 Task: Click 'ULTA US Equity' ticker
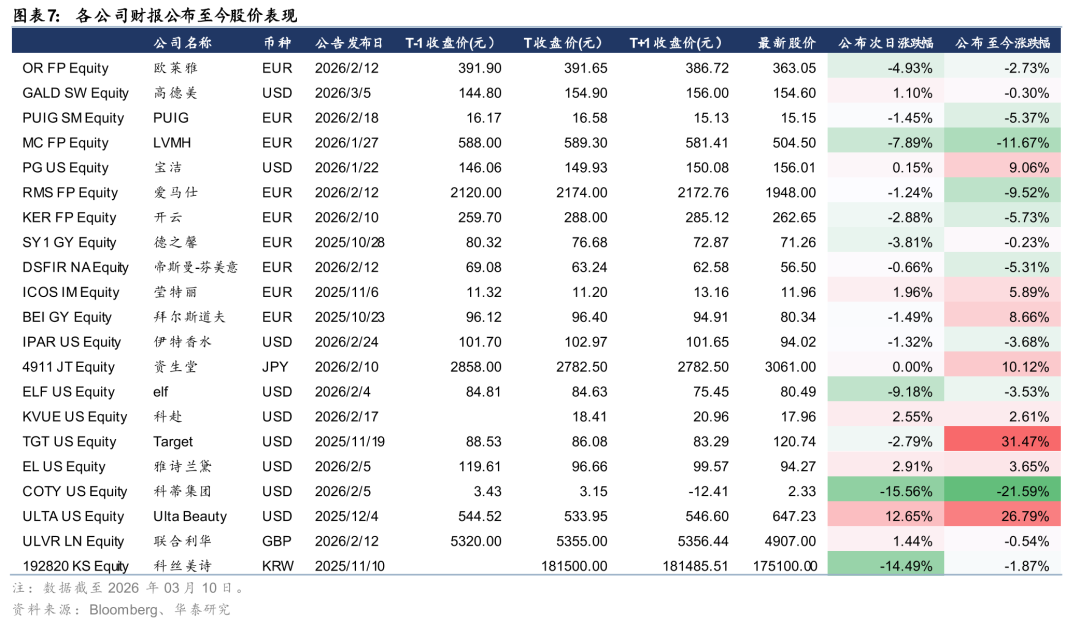pyautogui.click(x=73, y=516)
